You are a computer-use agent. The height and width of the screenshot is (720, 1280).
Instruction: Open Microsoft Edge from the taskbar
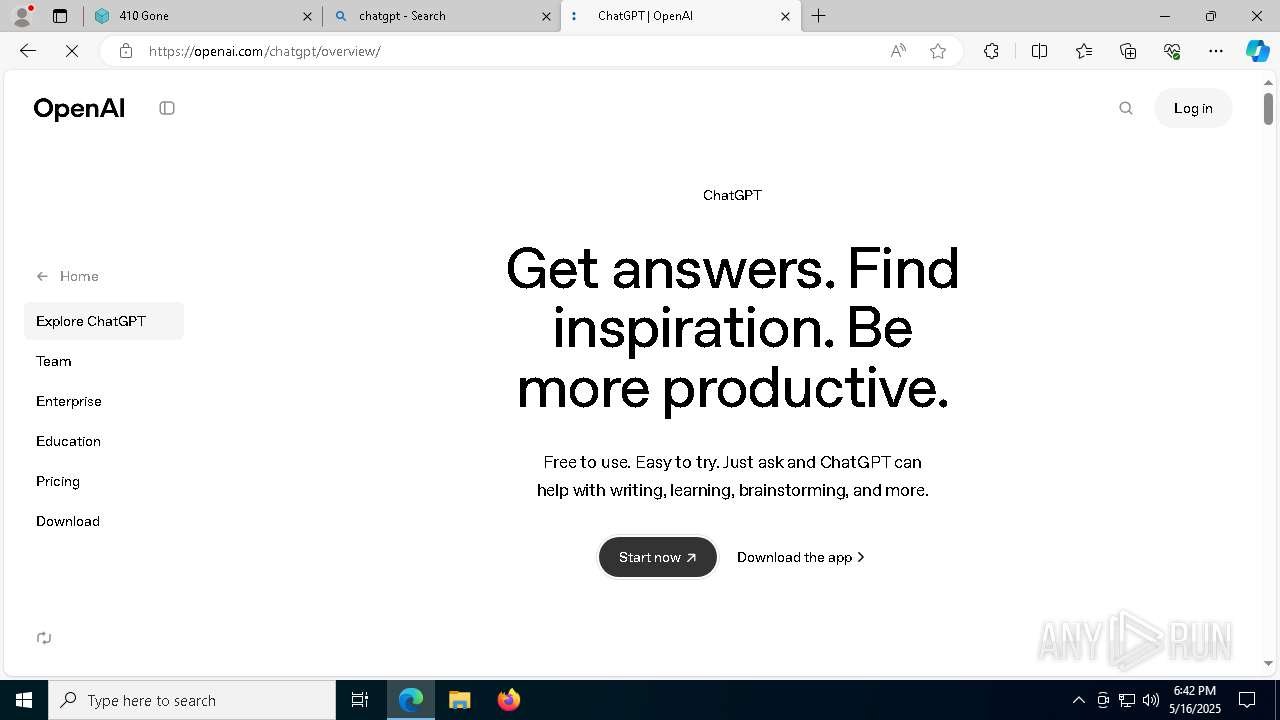click(411, 700)
